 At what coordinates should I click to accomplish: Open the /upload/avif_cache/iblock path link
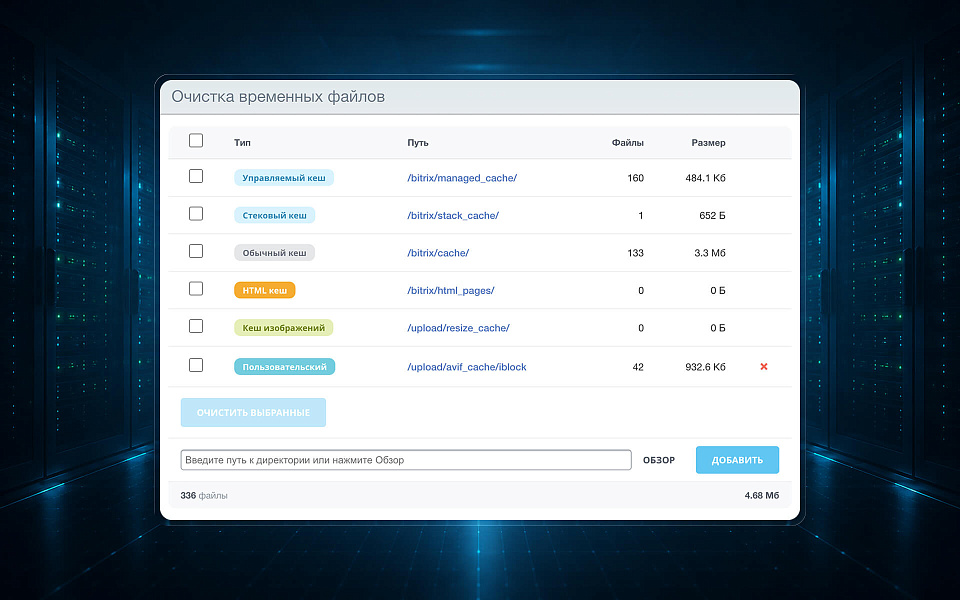(467, 367)
